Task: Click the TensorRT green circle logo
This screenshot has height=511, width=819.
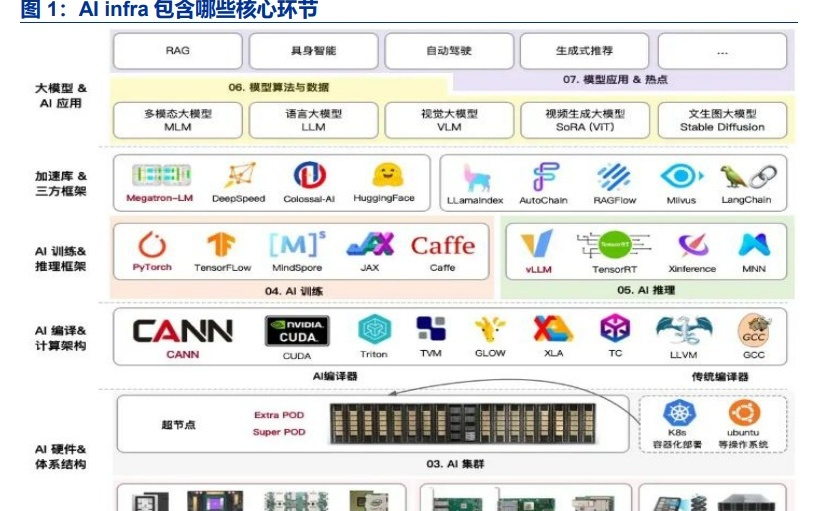Action: pos(614,245)
